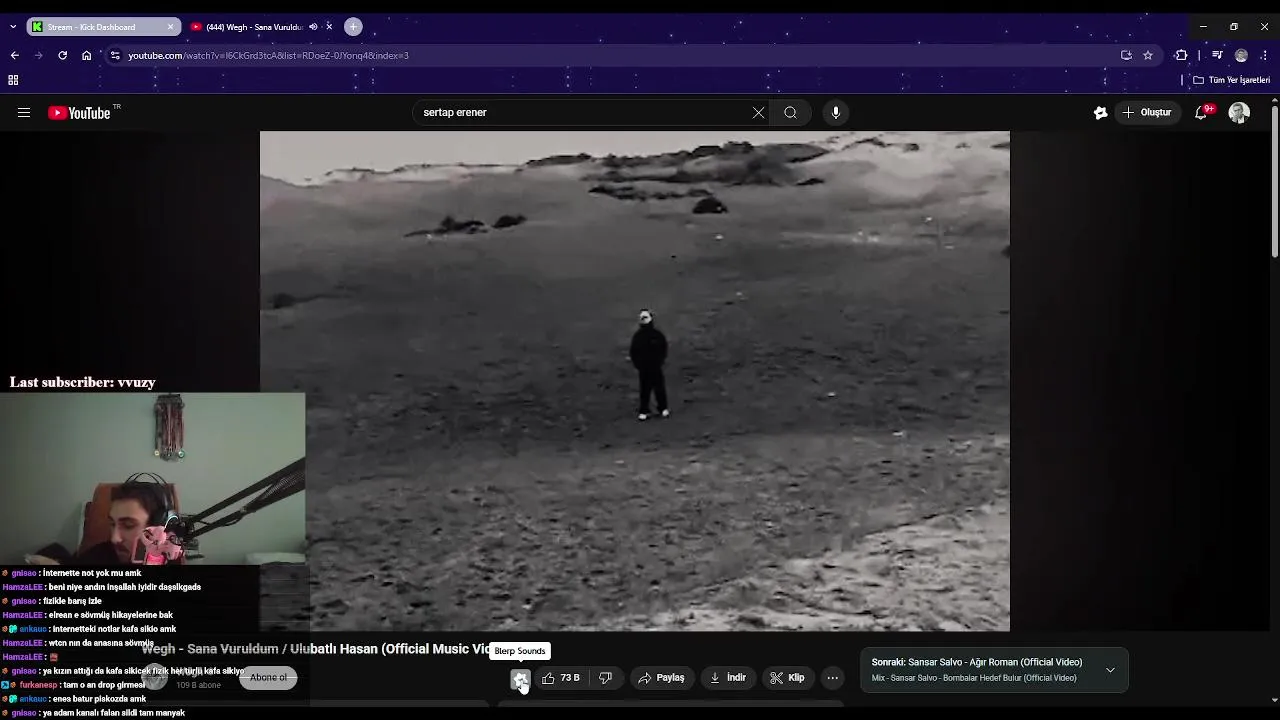Close the Wegh YouTube tab
Image resolution: width=1280 pixels, height=720 pixels.
pyautogui.click(x=329, y=27)
